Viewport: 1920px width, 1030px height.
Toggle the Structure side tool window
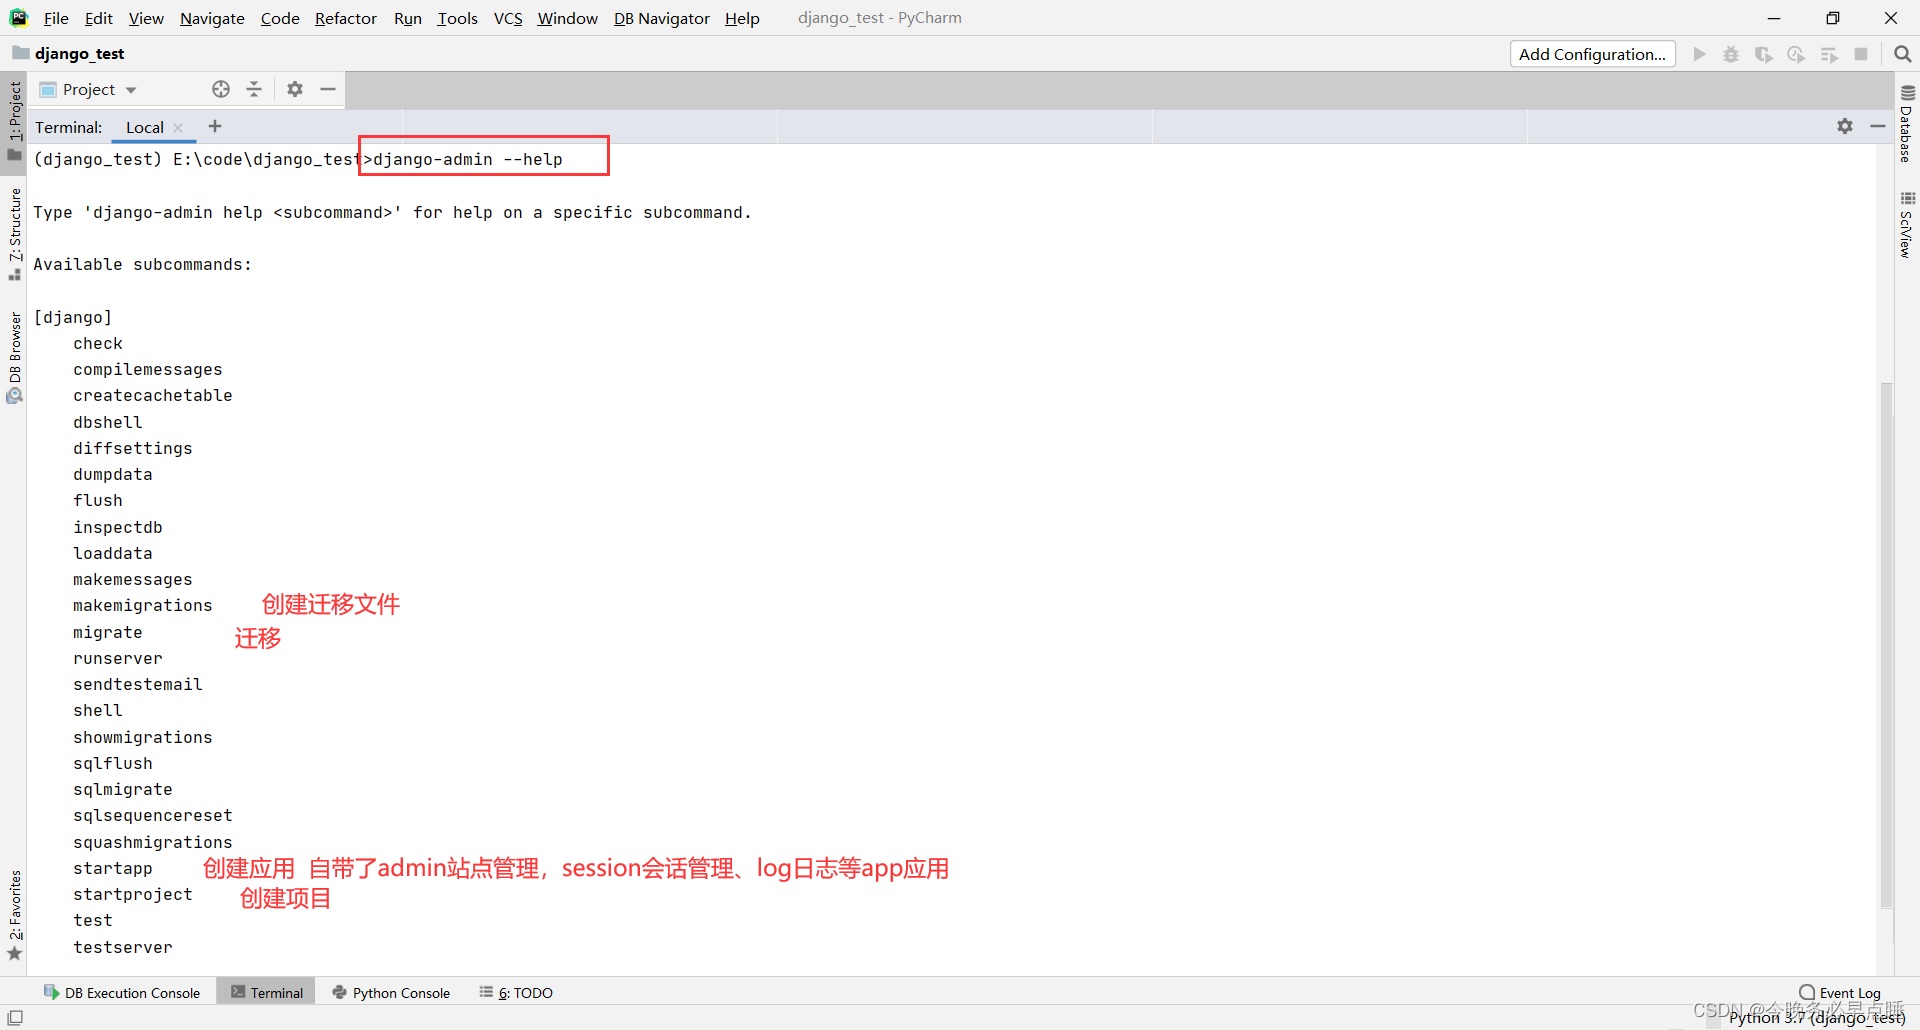(x=14, y=234)
